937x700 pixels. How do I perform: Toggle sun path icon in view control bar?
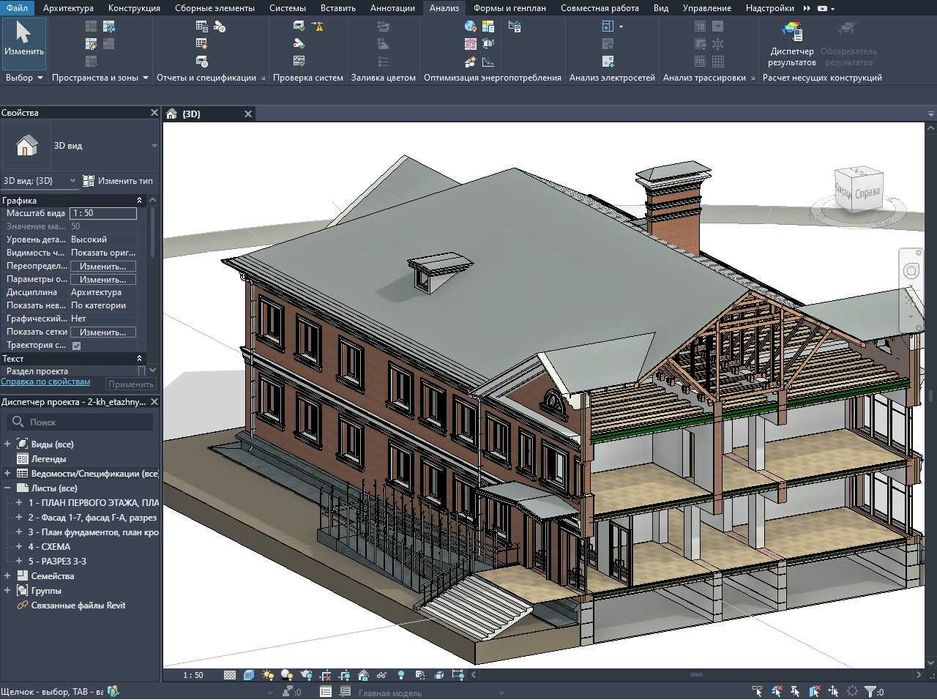(268, 675)
